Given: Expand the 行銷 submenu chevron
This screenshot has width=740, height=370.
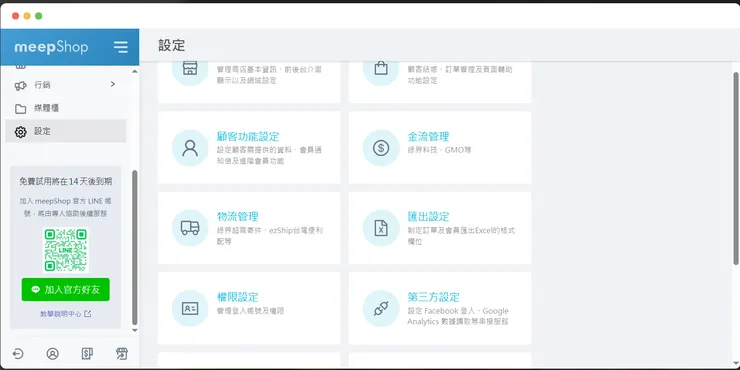Looking at the screenshot, I should pyautogui.click(x=112, y=84).
